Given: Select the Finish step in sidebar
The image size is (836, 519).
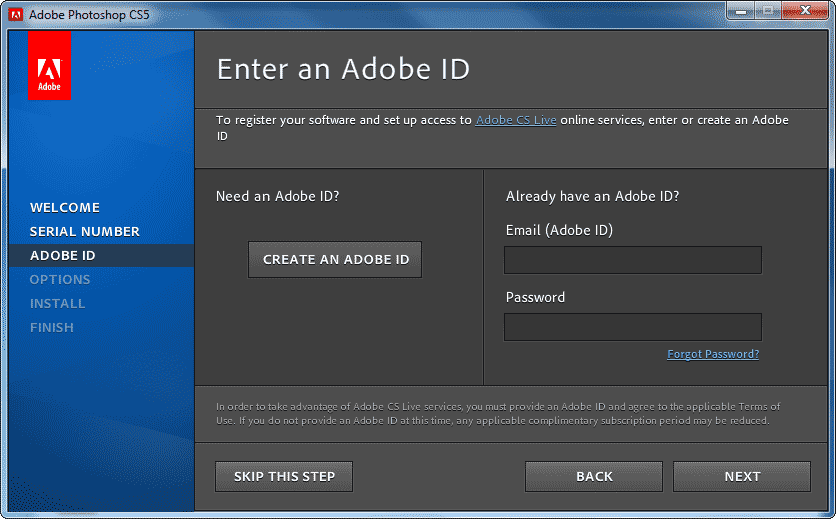Looking at the screenshot, I should (52, 328).
